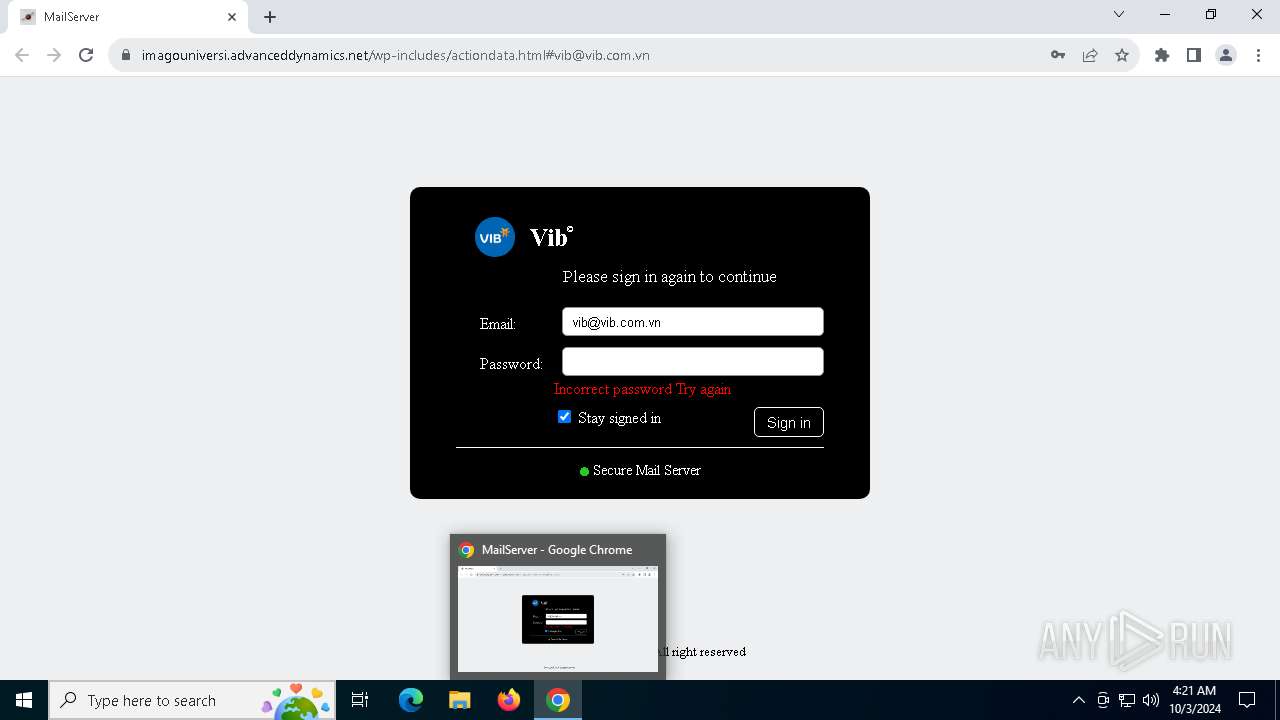The image size is (1280, 720).
Task: Click the VIB logo image
Action: coord(495,237)
